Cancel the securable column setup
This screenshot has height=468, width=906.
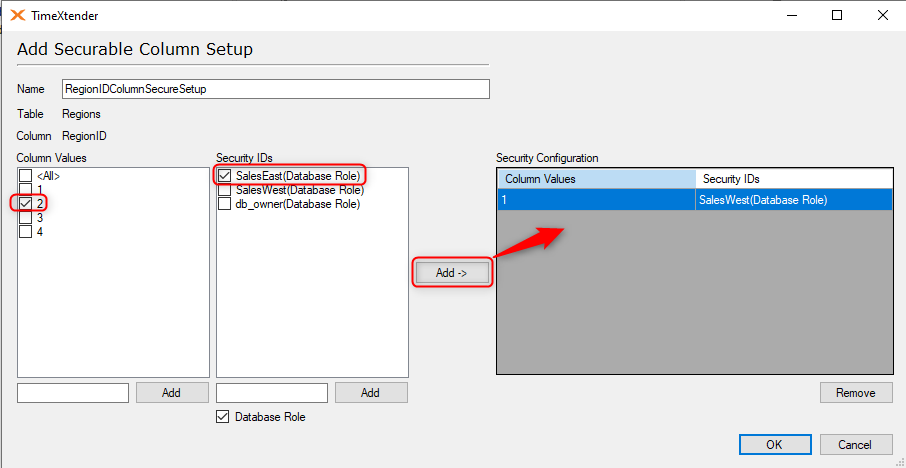[855, 444]
